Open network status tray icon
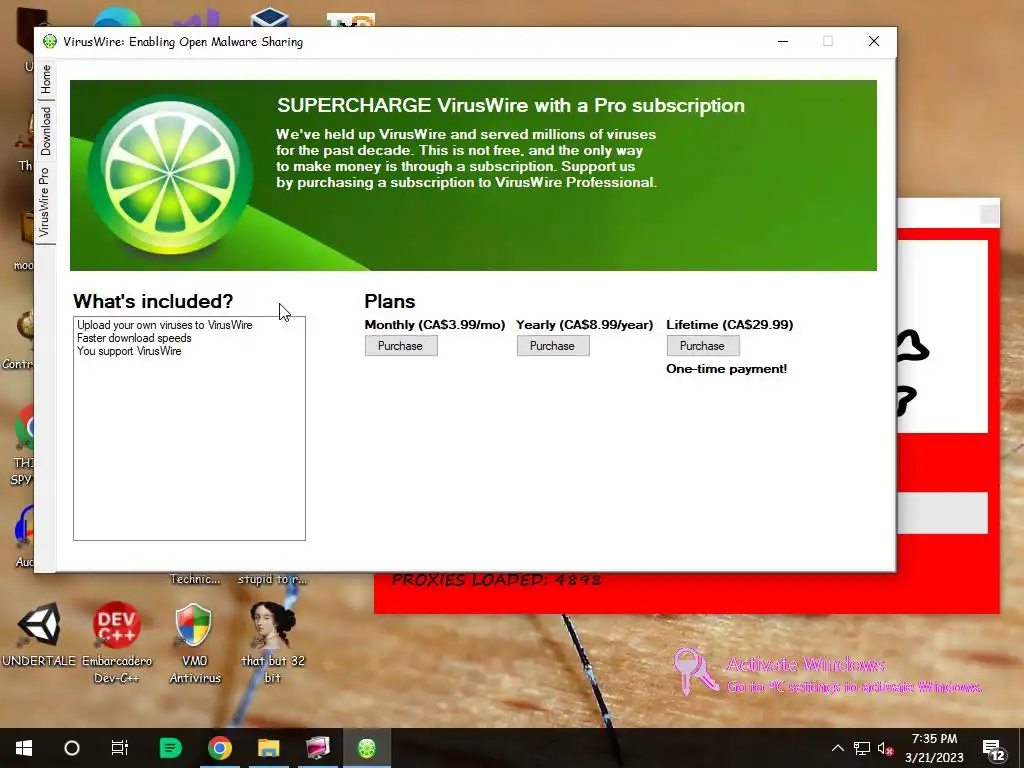This screenshot has width=1024, height=768. point(861,748)
